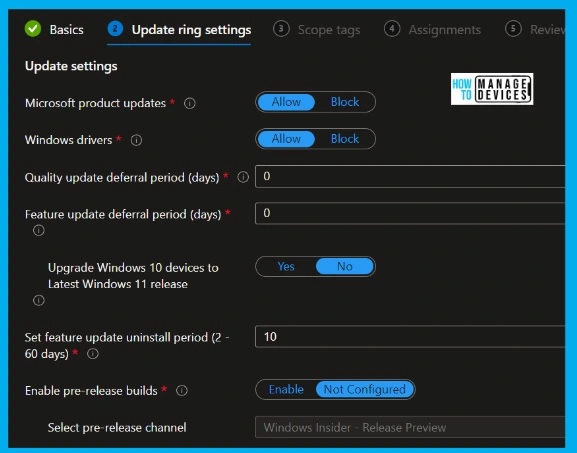577x453 pixels.
Task: Open info tooltip for Windows drivers
Action: coord(136,140)
